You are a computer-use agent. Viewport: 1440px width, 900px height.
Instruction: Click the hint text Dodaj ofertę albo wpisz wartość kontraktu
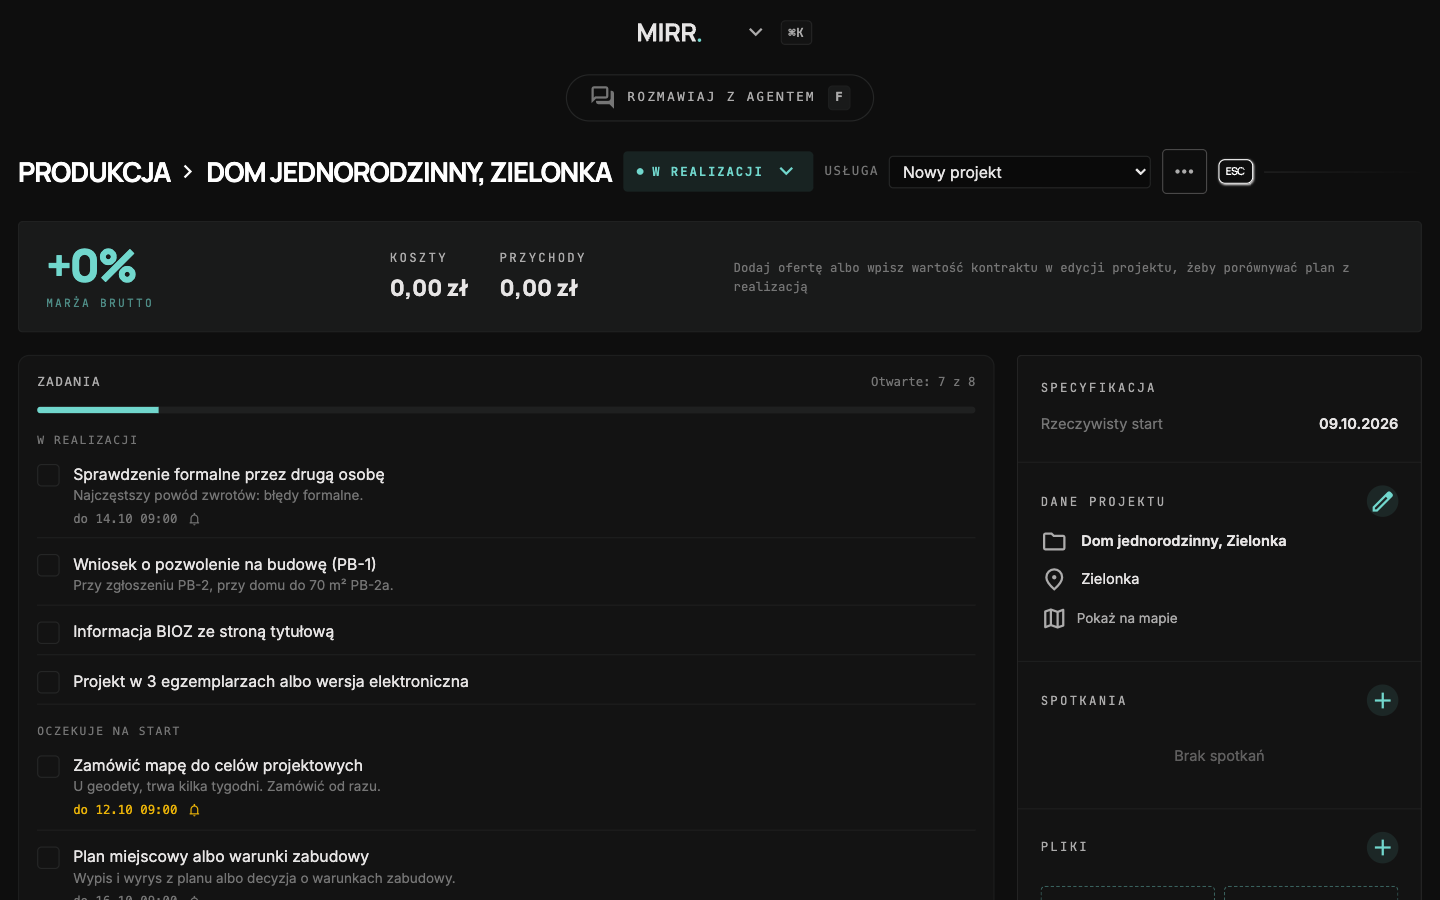pos(1041,277)
